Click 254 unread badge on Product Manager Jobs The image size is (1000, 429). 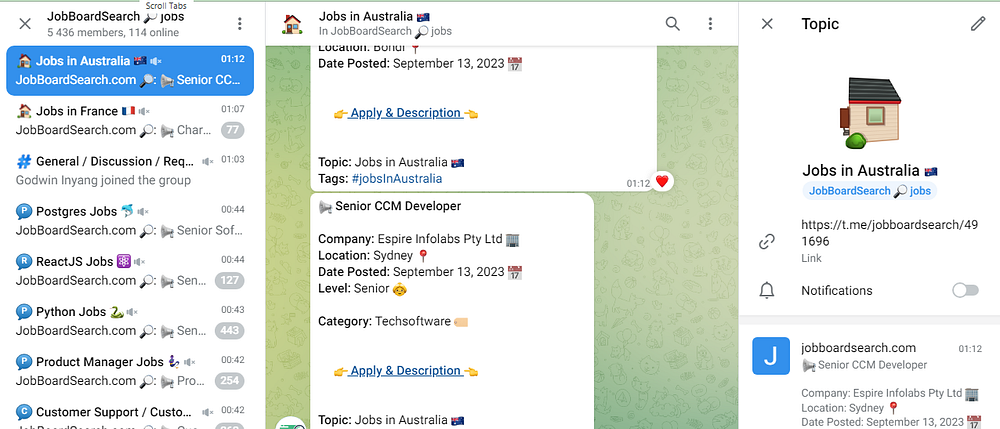230,381
